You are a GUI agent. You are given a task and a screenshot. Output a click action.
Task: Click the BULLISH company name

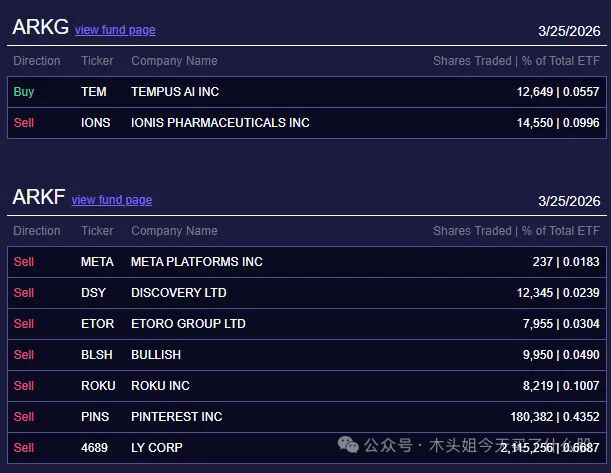click(156, 355)
